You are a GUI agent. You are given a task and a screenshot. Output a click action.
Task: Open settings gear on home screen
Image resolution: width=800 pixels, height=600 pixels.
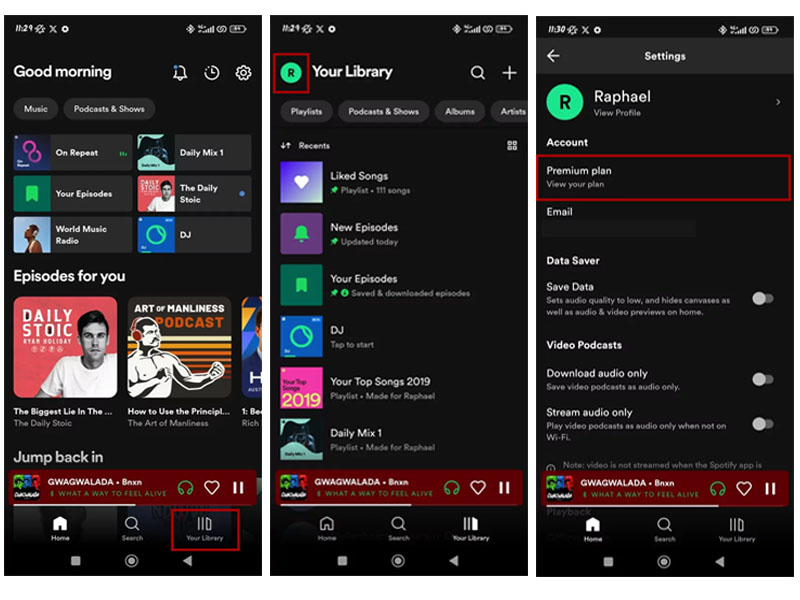pyautogui.click(x=243, y=73)
